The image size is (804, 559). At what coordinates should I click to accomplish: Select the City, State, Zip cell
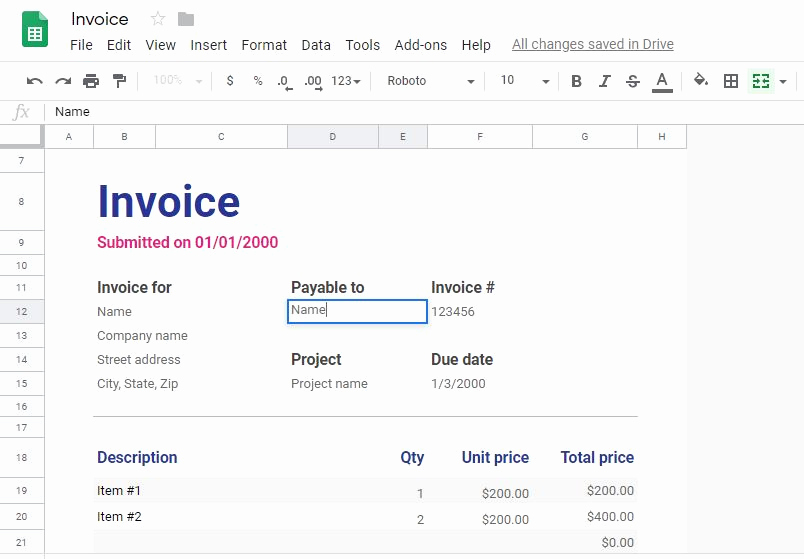pyautogui.click(x=137, y=384)
